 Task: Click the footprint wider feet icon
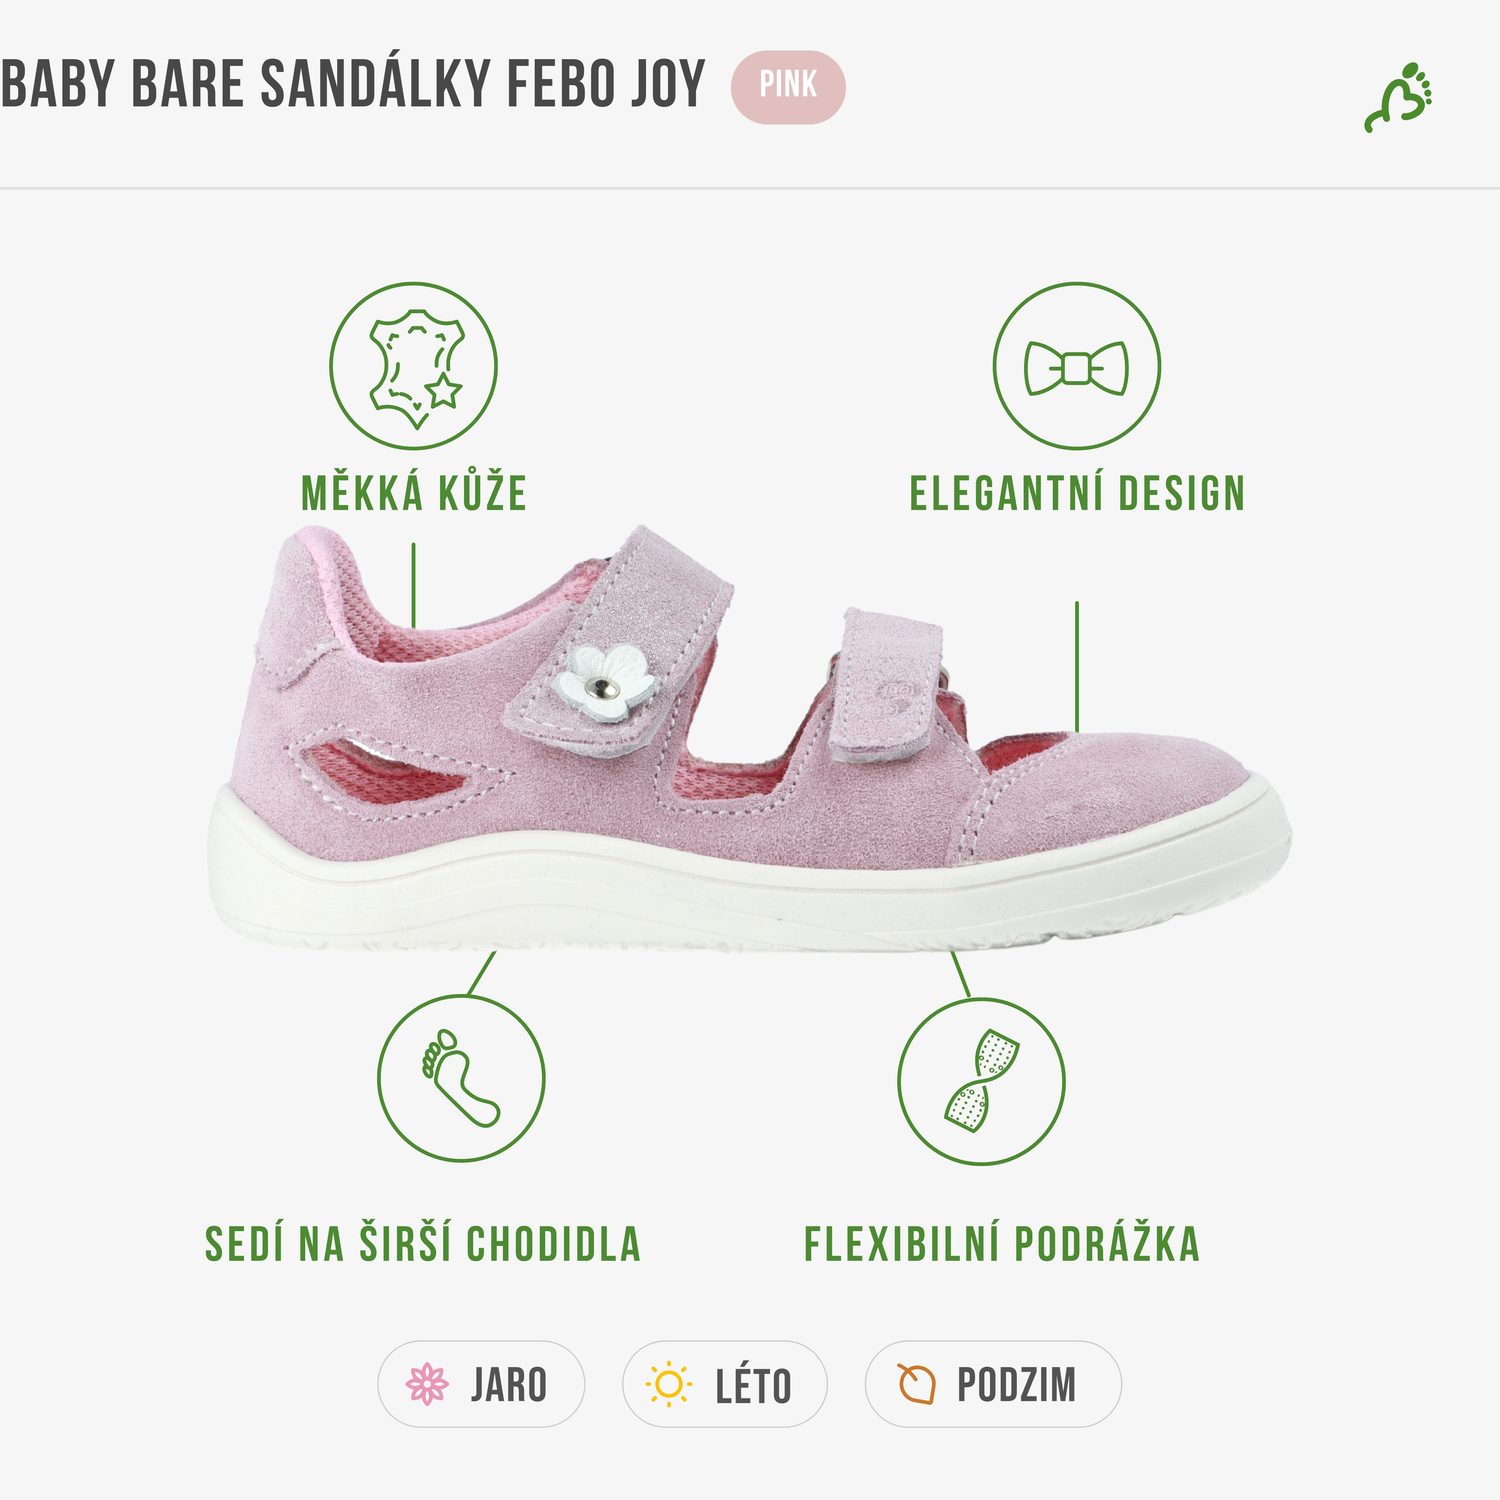[461, 1078]
